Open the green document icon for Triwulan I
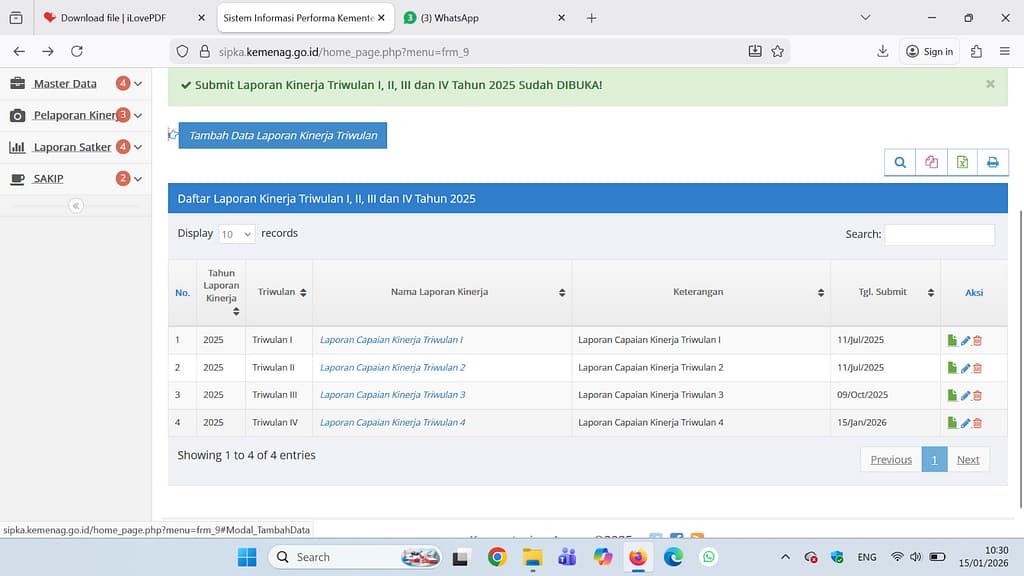Viewport: 1024px width, 576px height. tap(952, 340)
